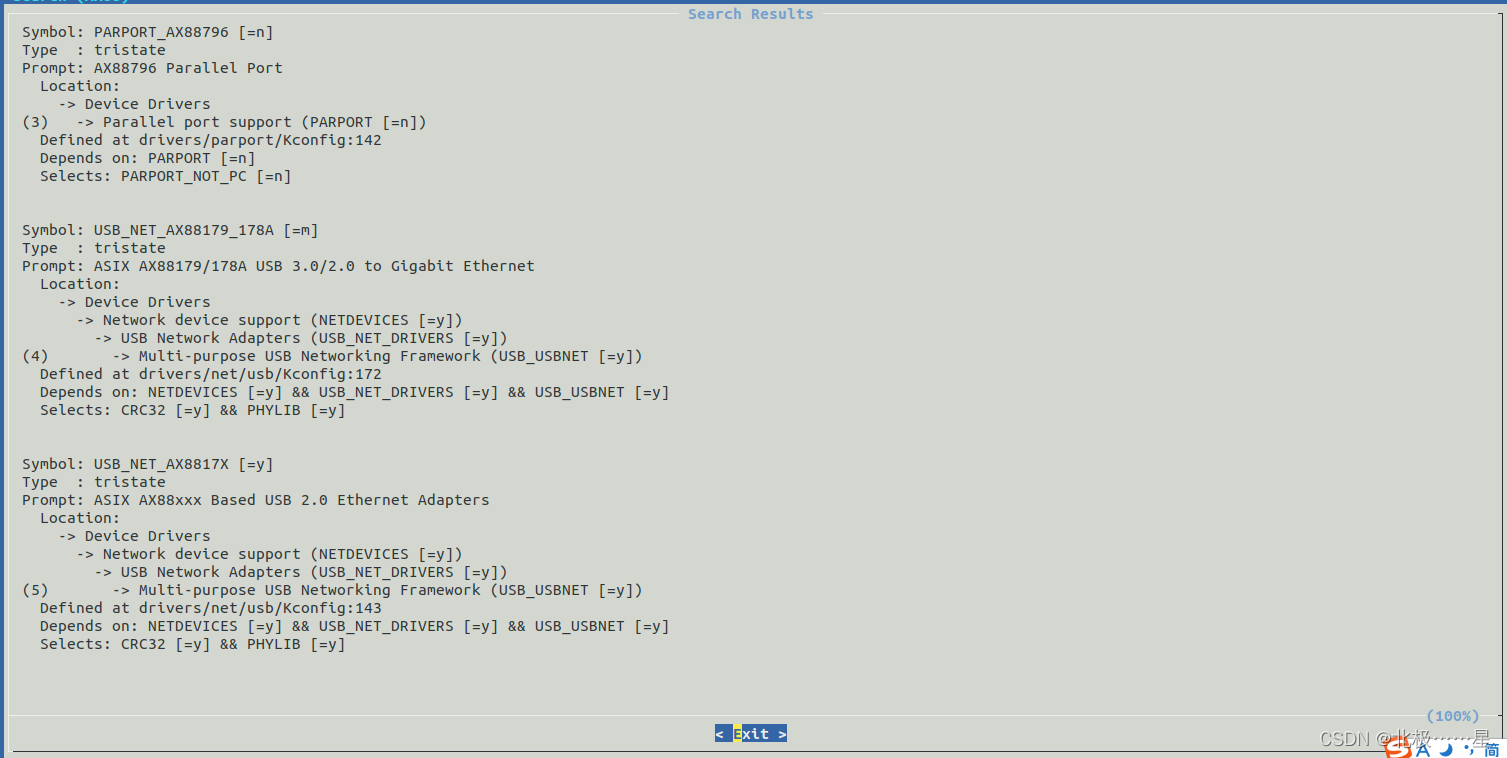Open the Sogou input method logo

[x=1399, y=748]
